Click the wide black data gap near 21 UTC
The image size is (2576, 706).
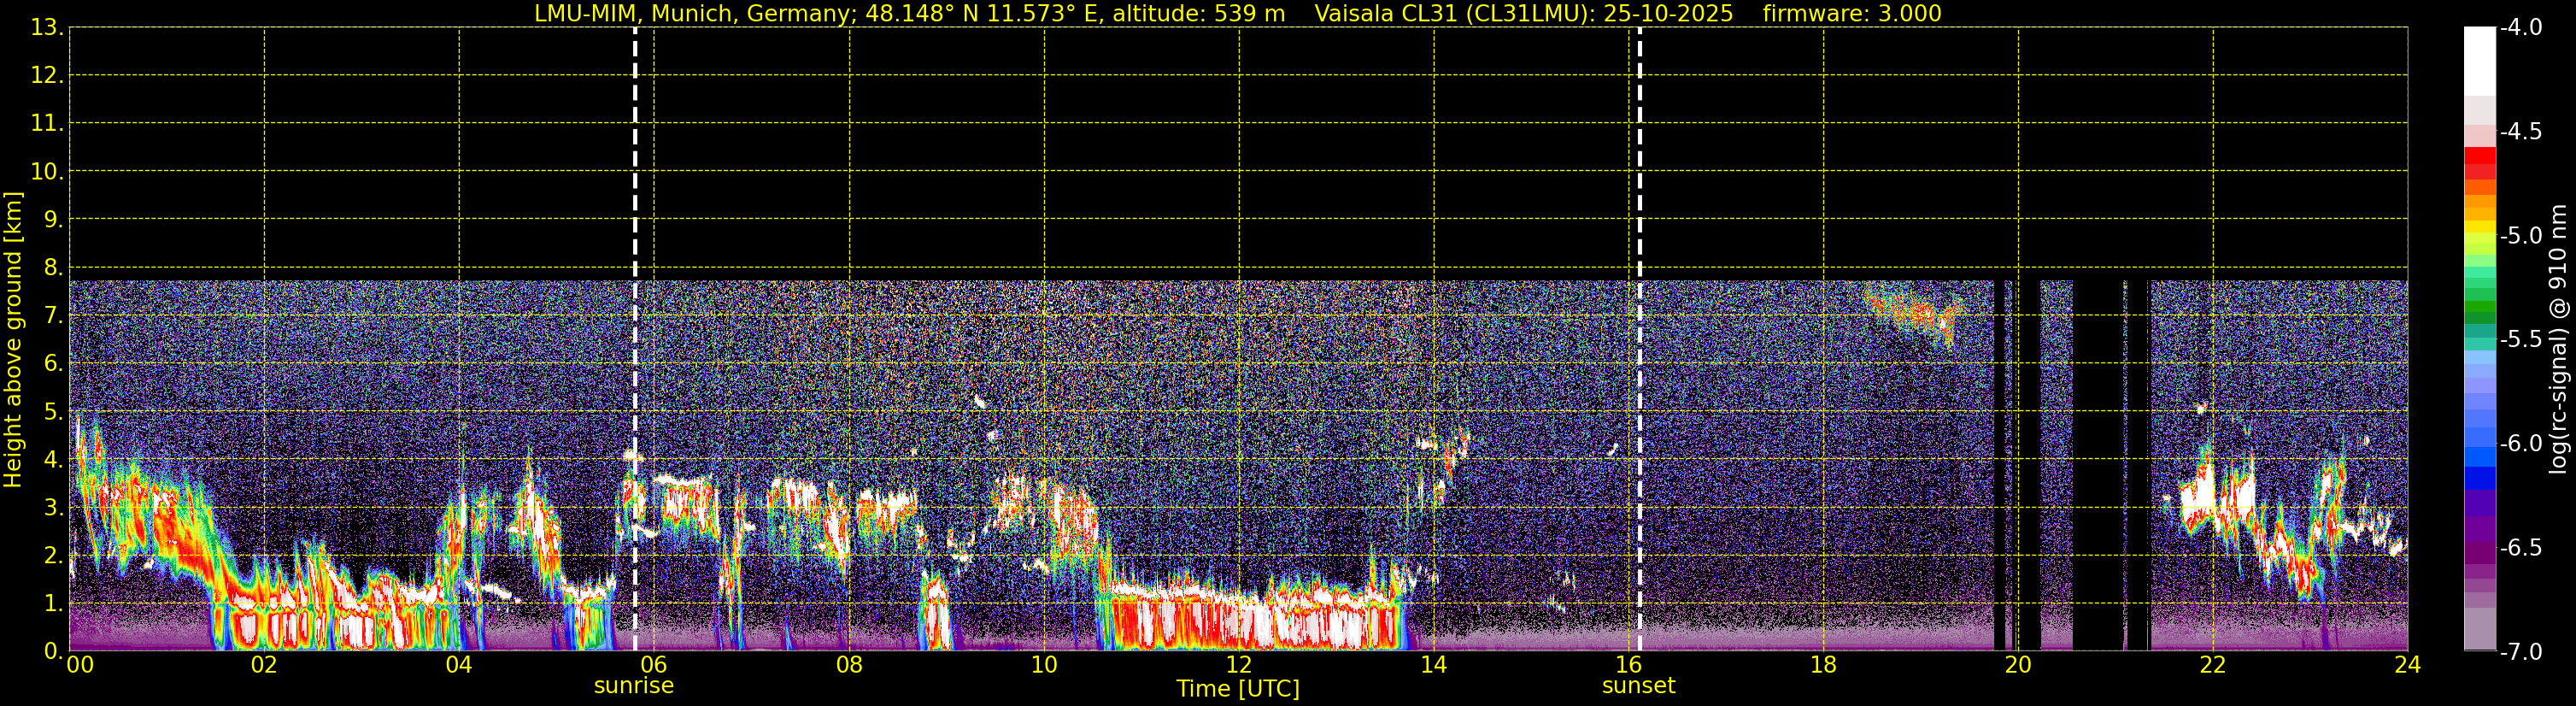pos(2097,460)
